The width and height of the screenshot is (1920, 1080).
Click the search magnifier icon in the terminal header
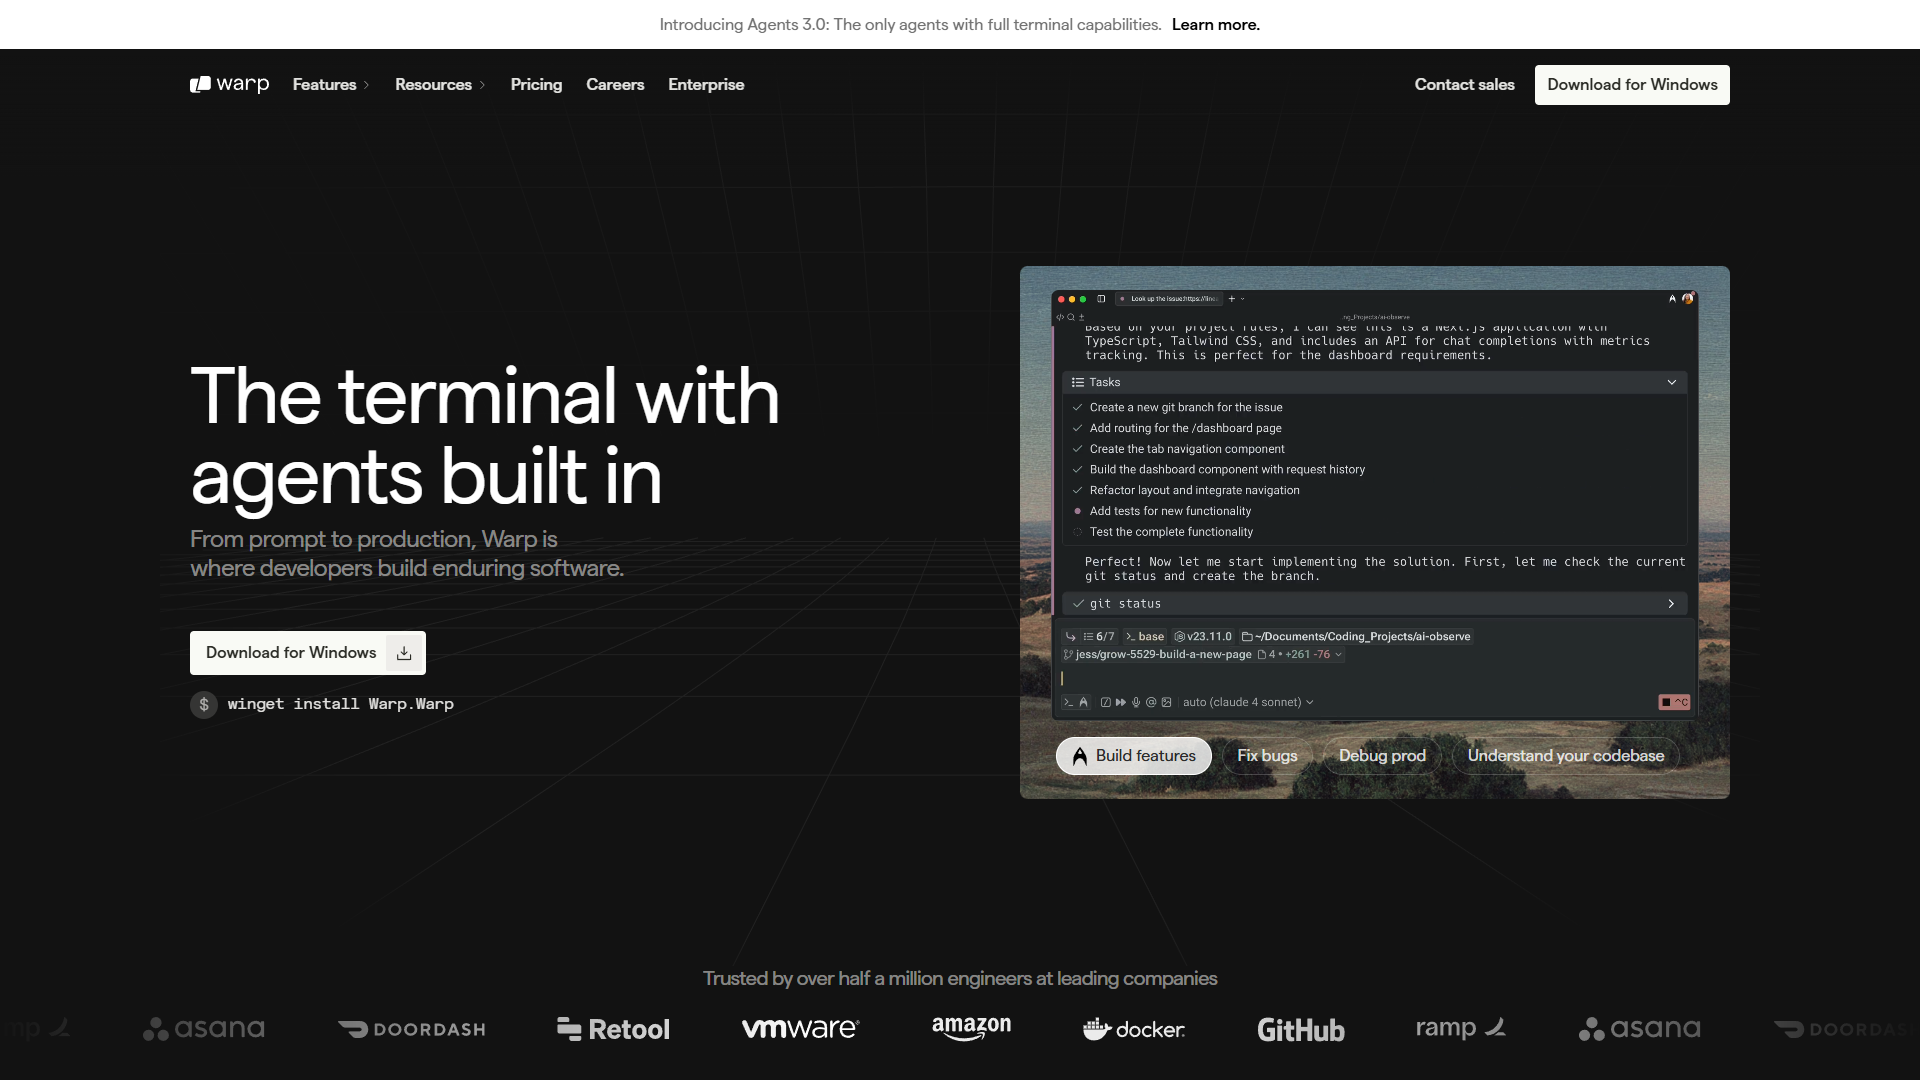[1071, 317]
